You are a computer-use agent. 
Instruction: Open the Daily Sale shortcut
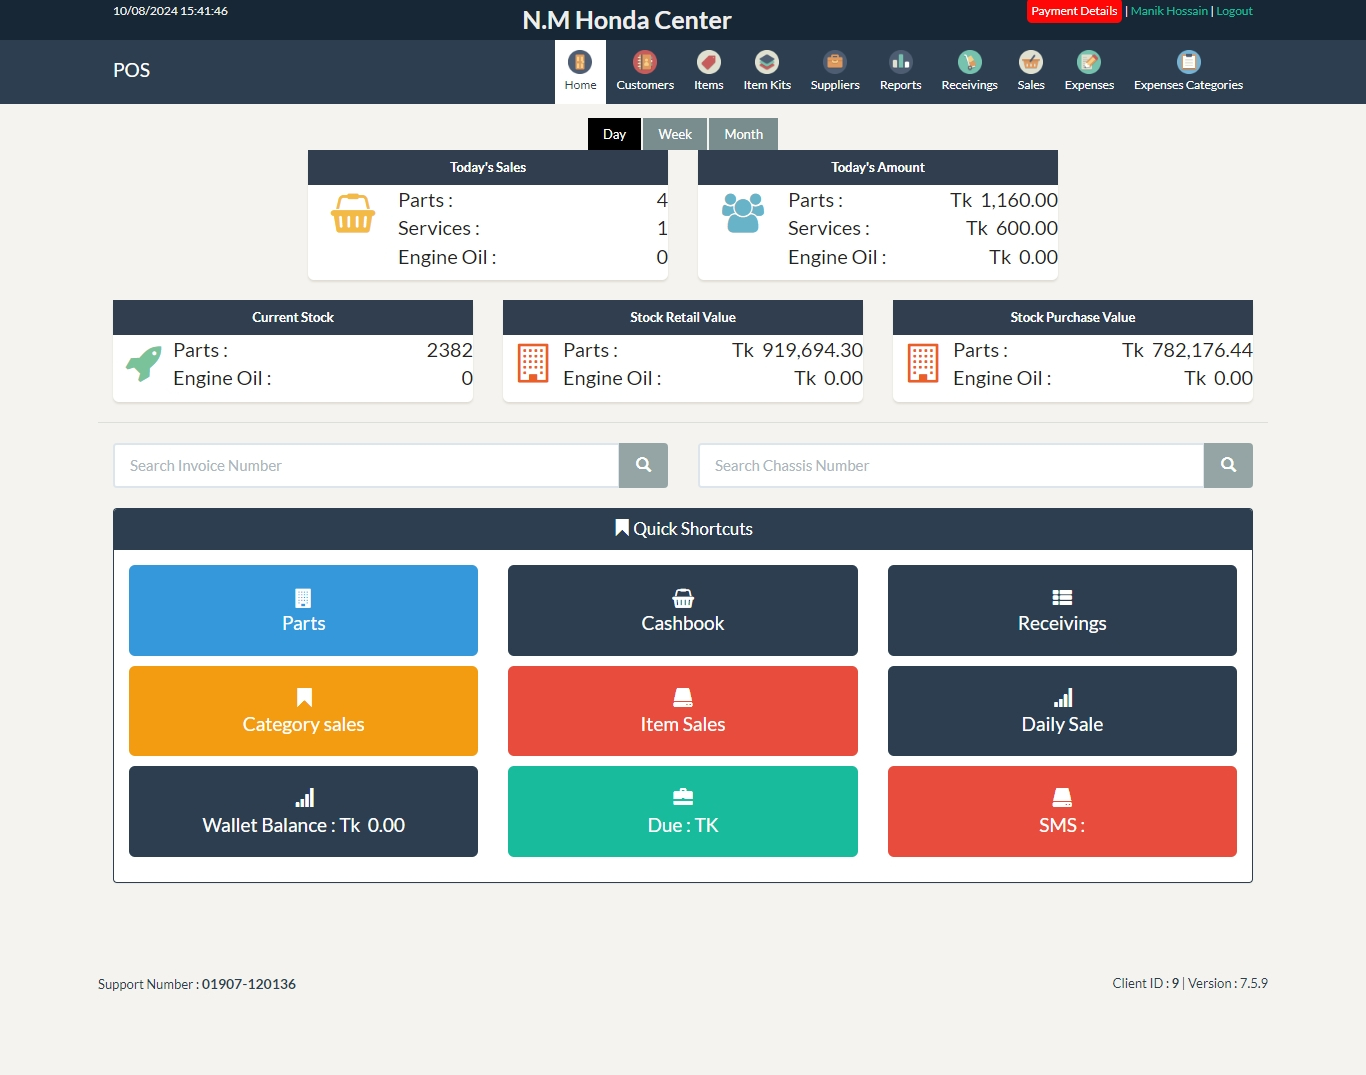coord(1062,711)
